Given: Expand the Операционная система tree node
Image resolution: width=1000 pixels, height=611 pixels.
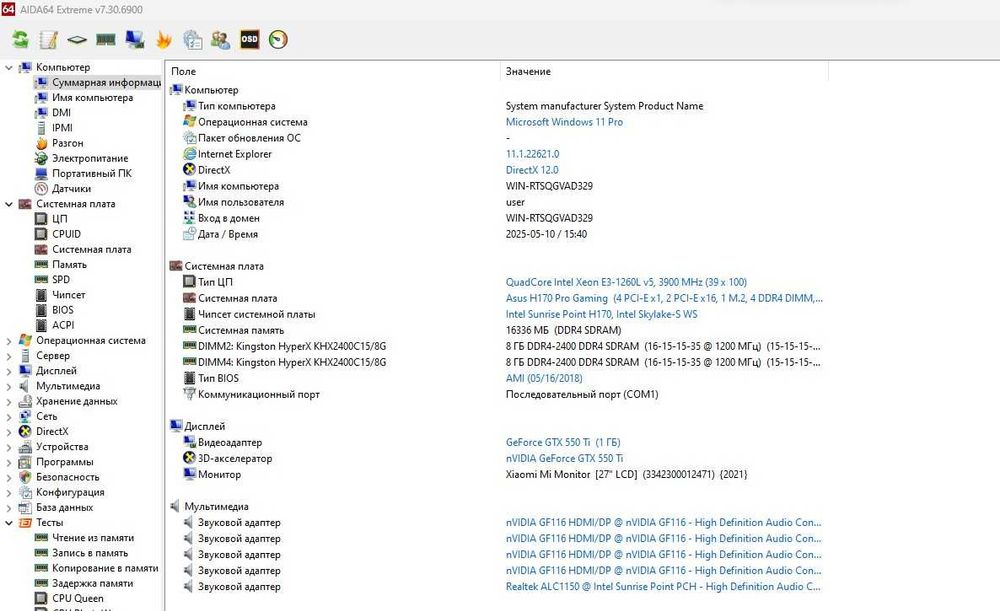Looking at the screenshot, I should 9,341.
